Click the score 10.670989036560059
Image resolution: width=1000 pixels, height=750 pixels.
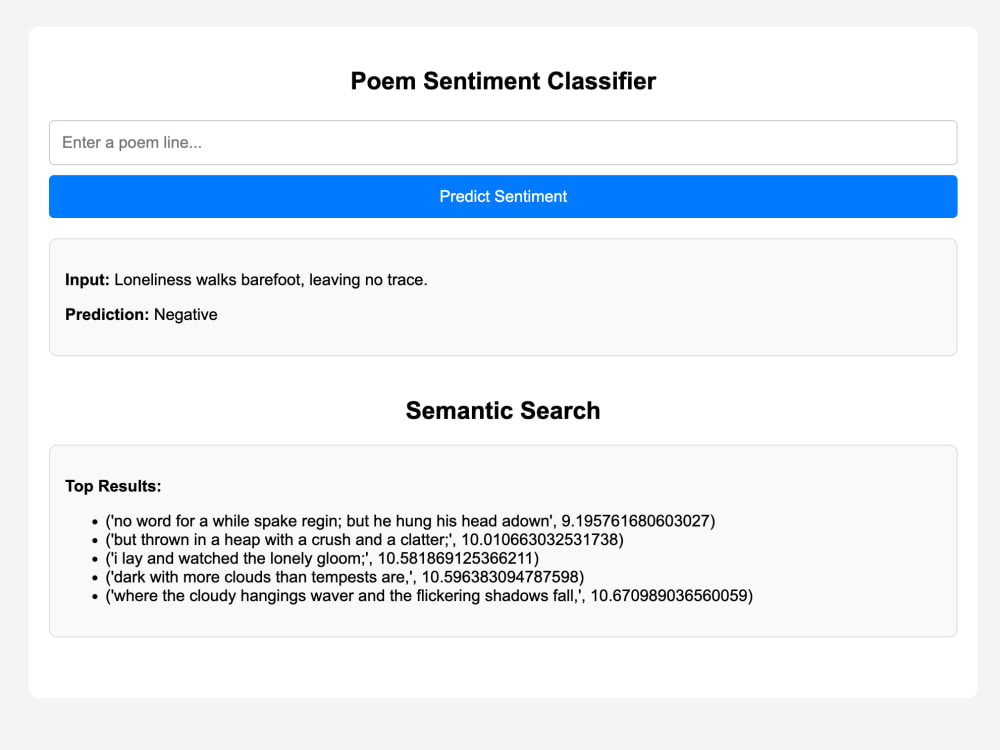pyautogui.click(x=669, y=596)
